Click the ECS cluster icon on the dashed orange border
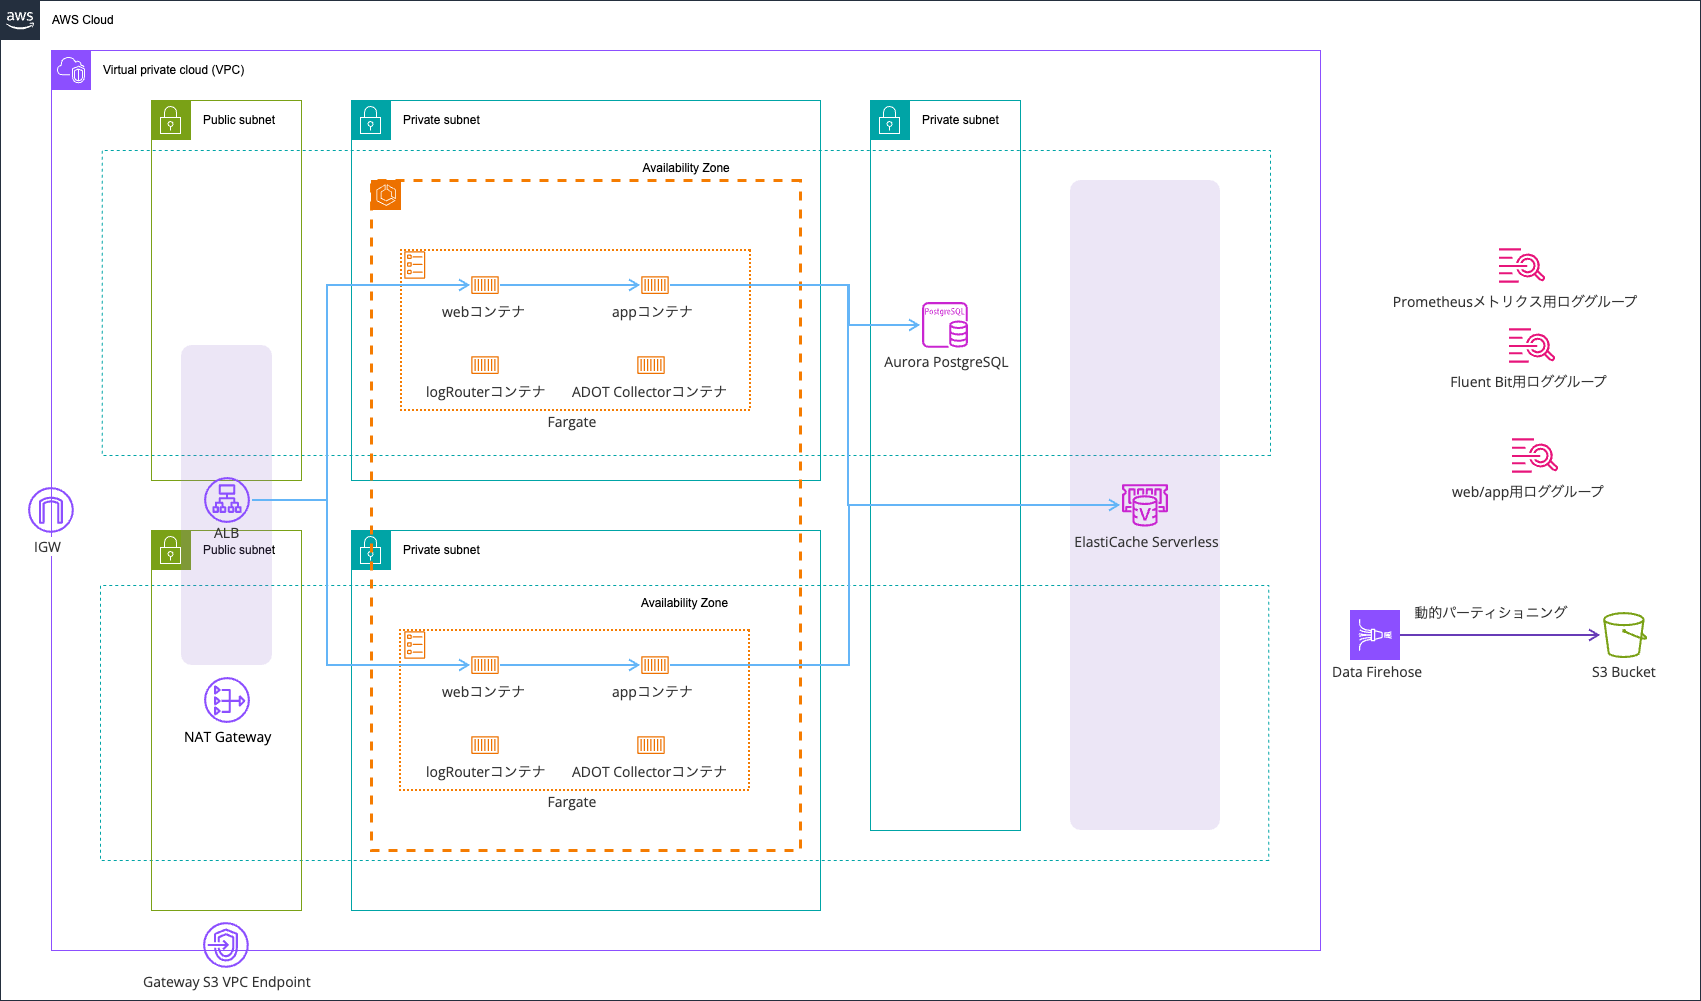Screen dimensions: 1701x1001 coord(385,195)
